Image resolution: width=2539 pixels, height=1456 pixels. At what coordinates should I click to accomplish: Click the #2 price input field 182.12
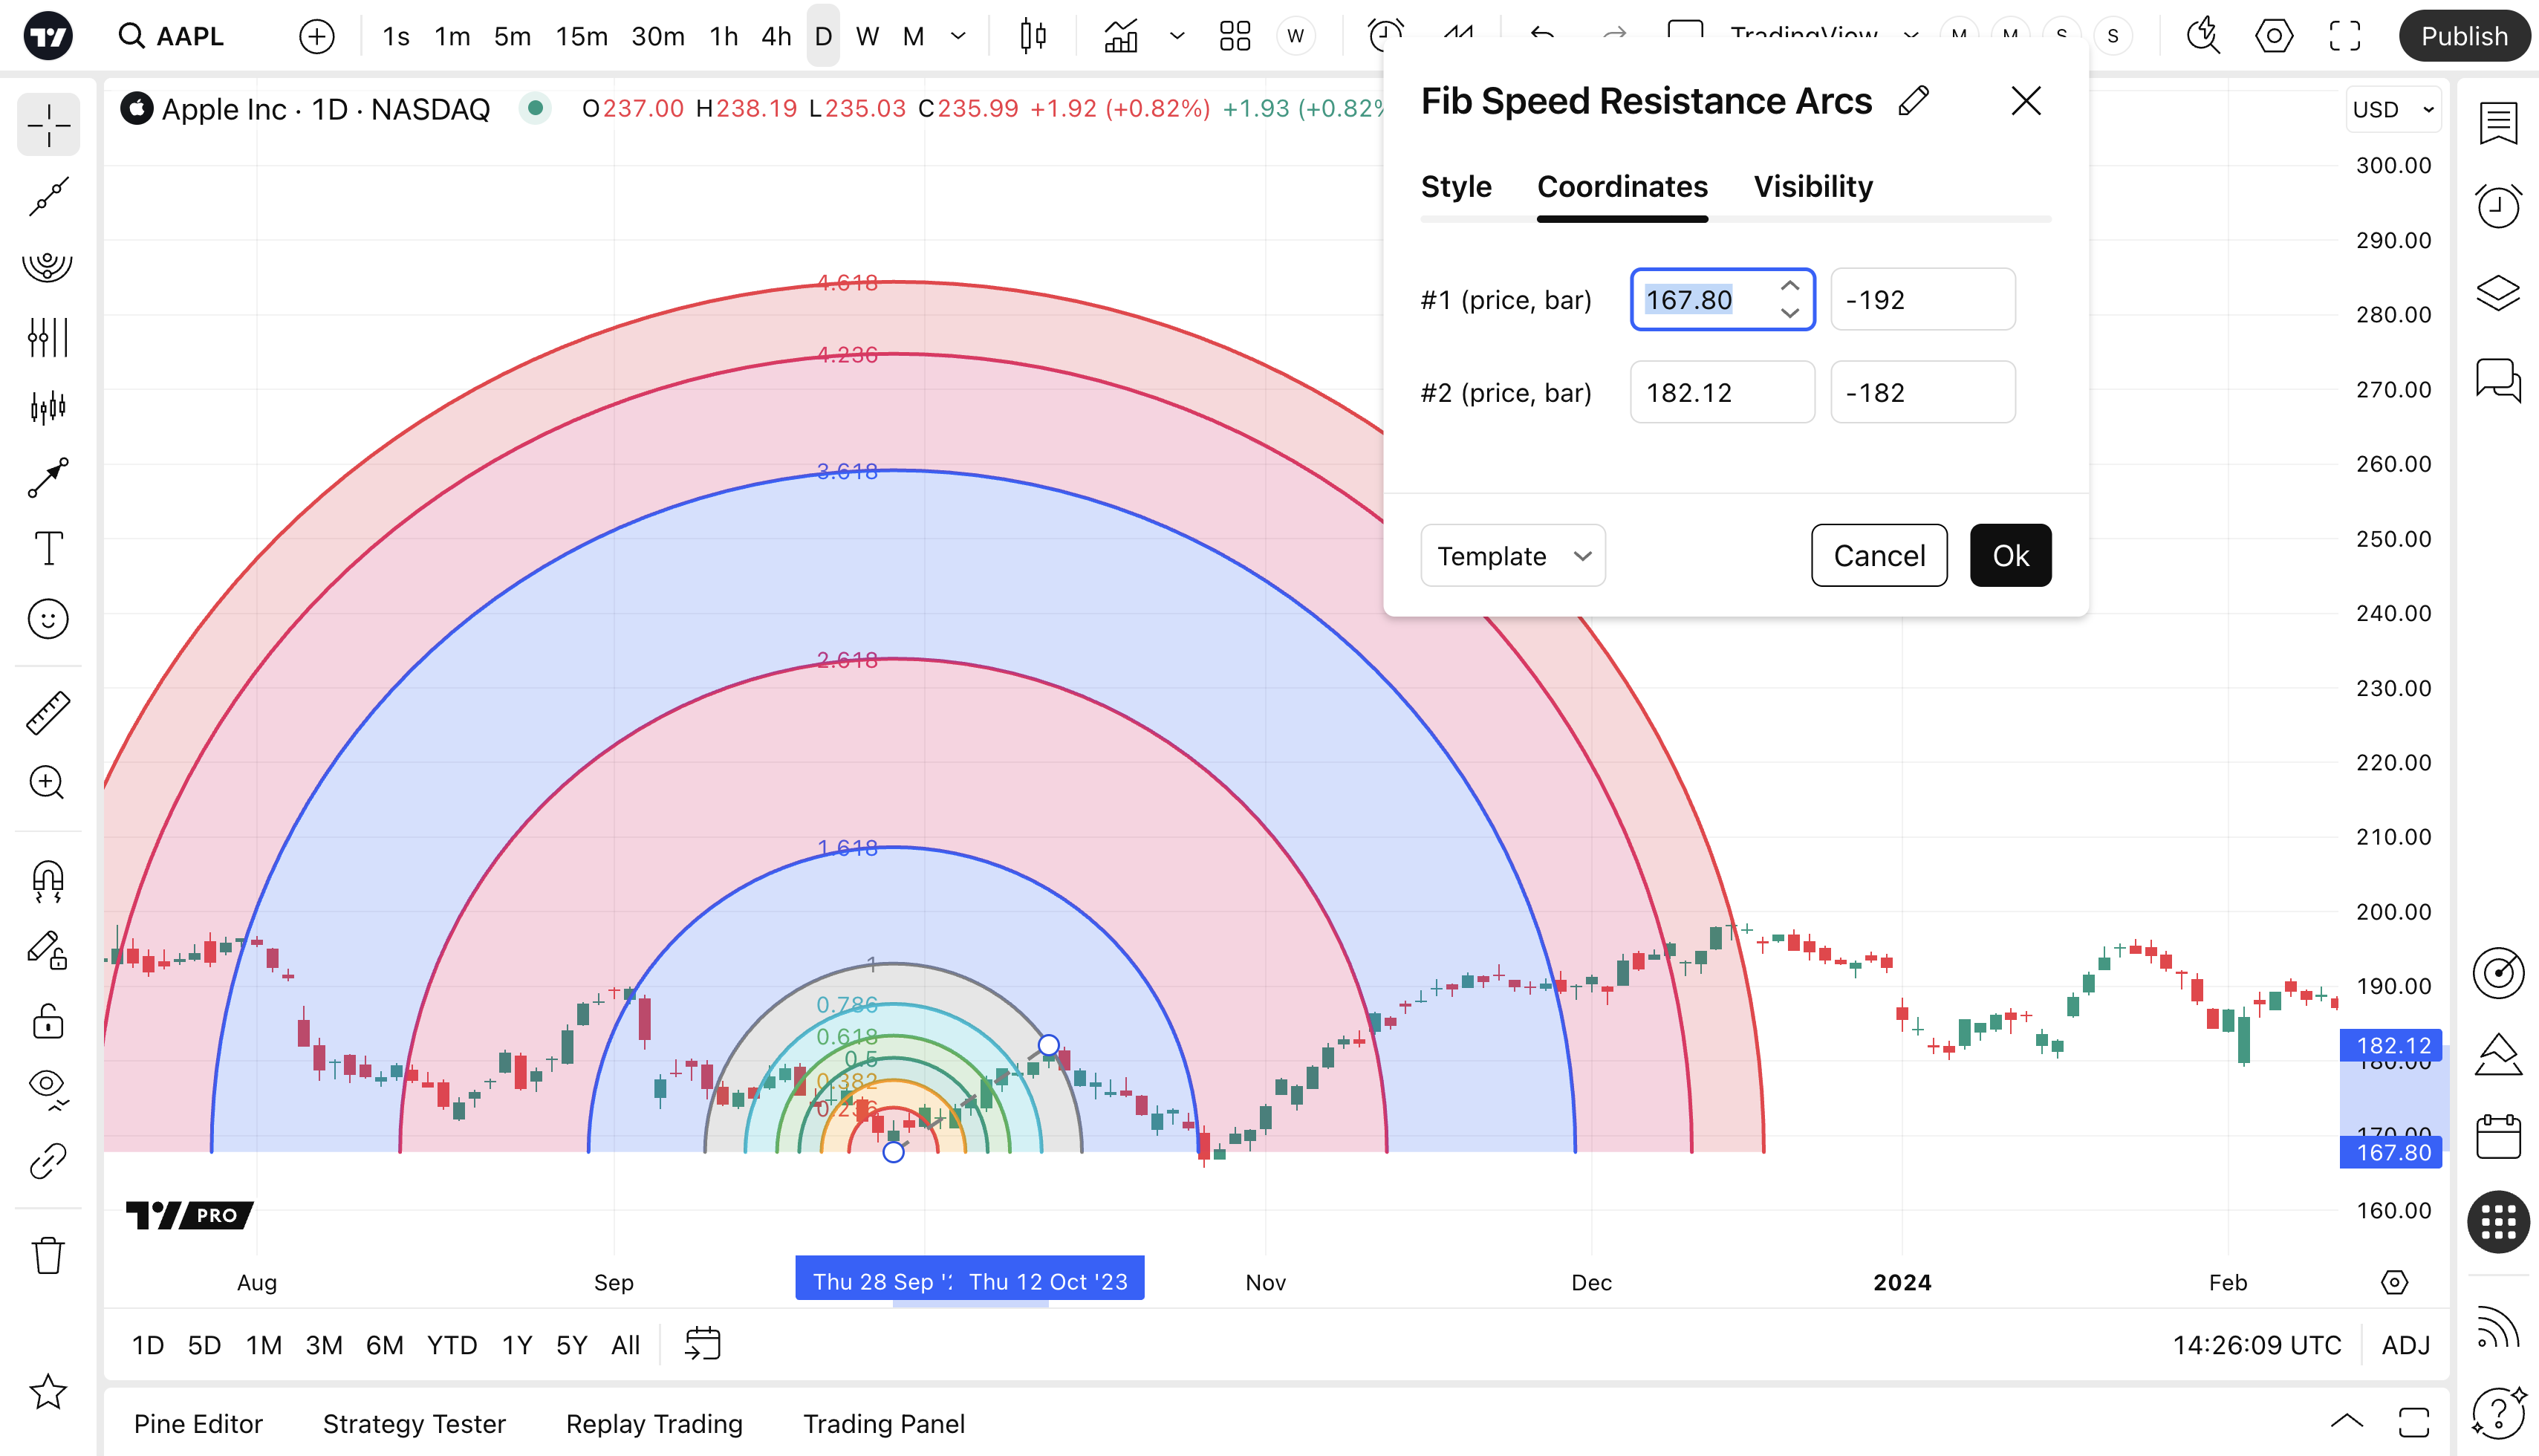[1721, 393]
